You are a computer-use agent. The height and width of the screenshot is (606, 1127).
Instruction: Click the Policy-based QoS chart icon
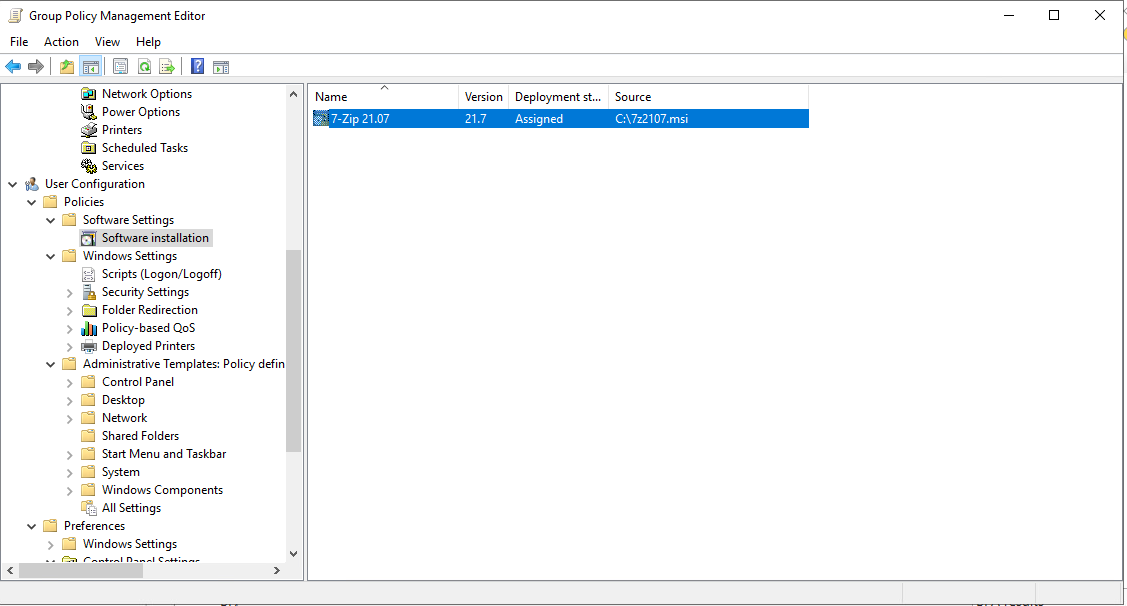pyautogui.click(x=88, y=328)
